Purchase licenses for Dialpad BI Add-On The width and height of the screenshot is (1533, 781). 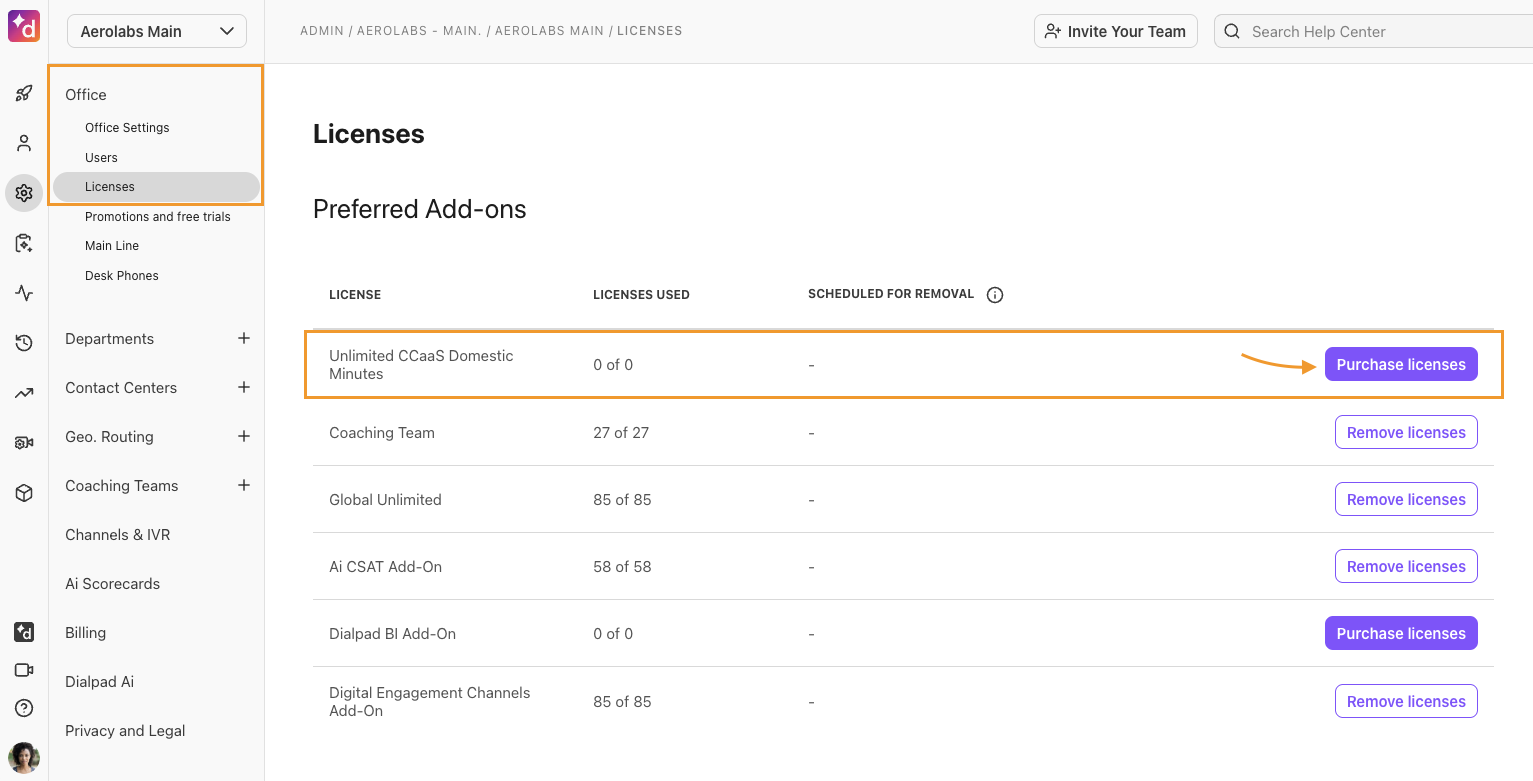pos(1401,634)
